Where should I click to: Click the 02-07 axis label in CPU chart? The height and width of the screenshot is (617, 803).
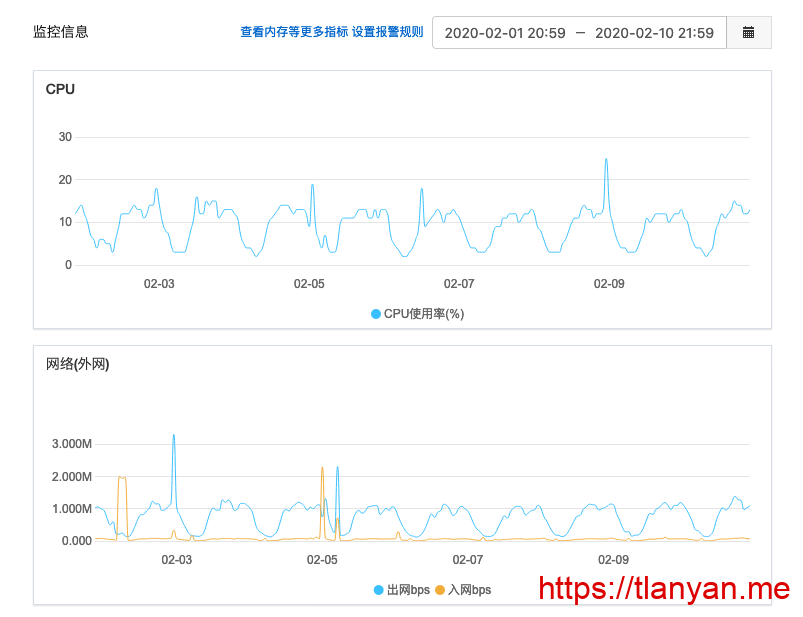tap(459, 284)
